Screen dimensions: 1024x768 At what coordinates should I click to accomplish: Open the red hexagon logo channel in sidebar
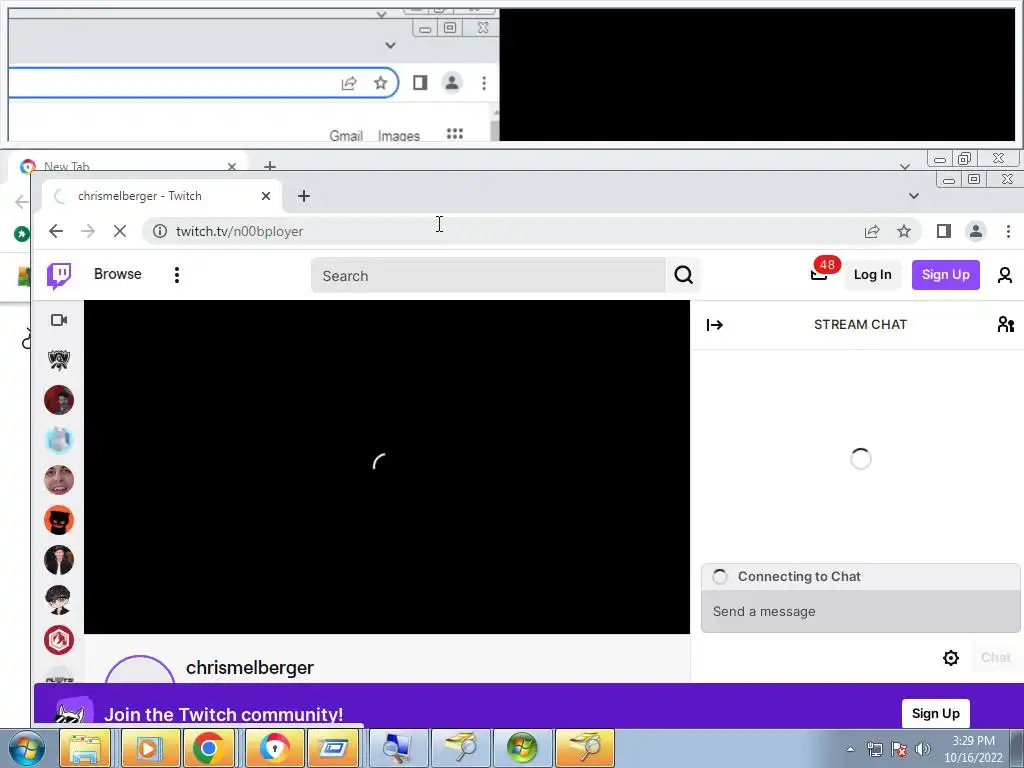(x=59, y=640)
